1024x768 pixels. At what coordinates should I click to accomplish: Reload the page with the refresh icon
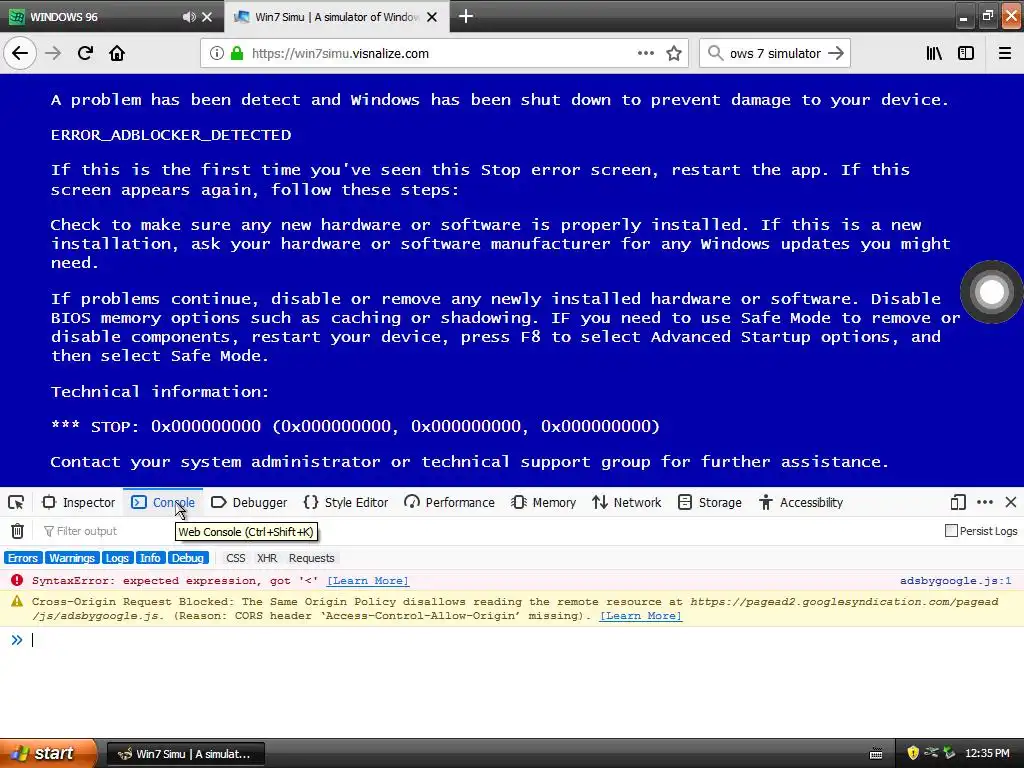click(85, 54)
